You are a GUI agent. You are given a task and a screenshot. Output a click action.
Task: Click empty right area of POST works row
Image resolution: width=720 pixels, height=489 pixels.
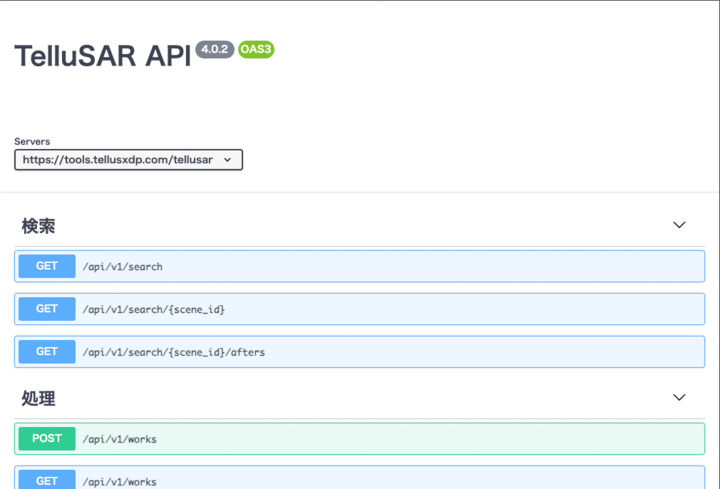click(500, 439)
